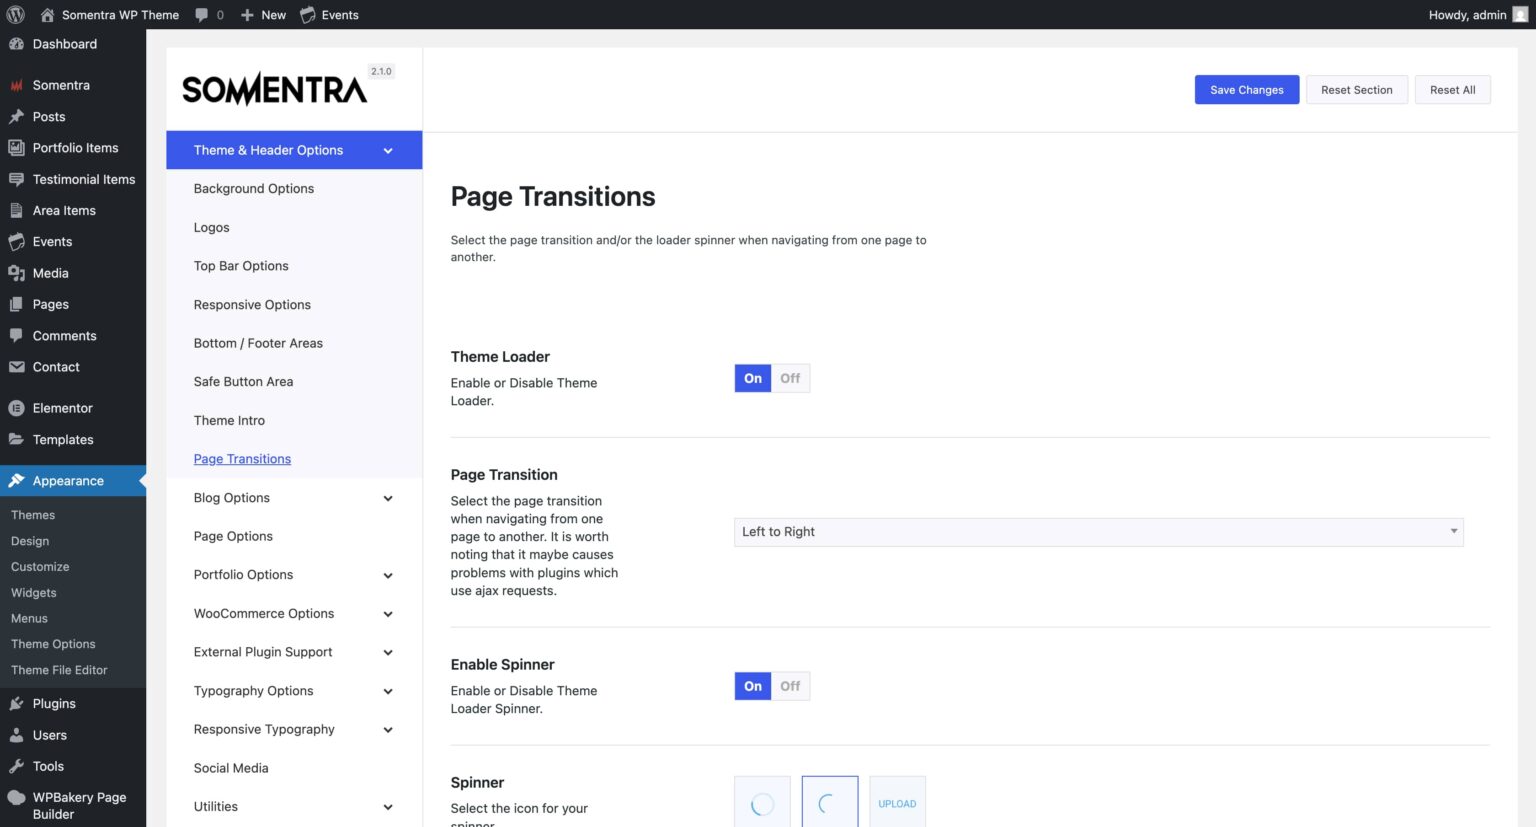This screenshot has width=1536, height=827.
Task: Disable the Theme Loader
Action: point(789,378)
